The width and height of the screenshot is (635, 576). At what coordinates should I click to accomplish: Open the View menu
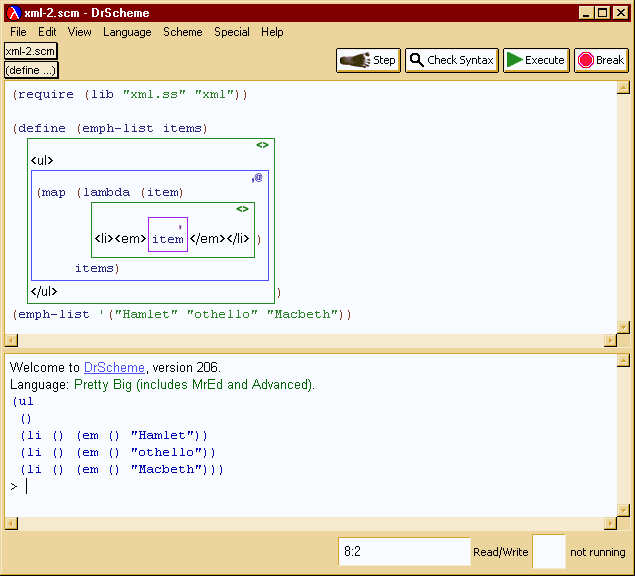[79, 32]
